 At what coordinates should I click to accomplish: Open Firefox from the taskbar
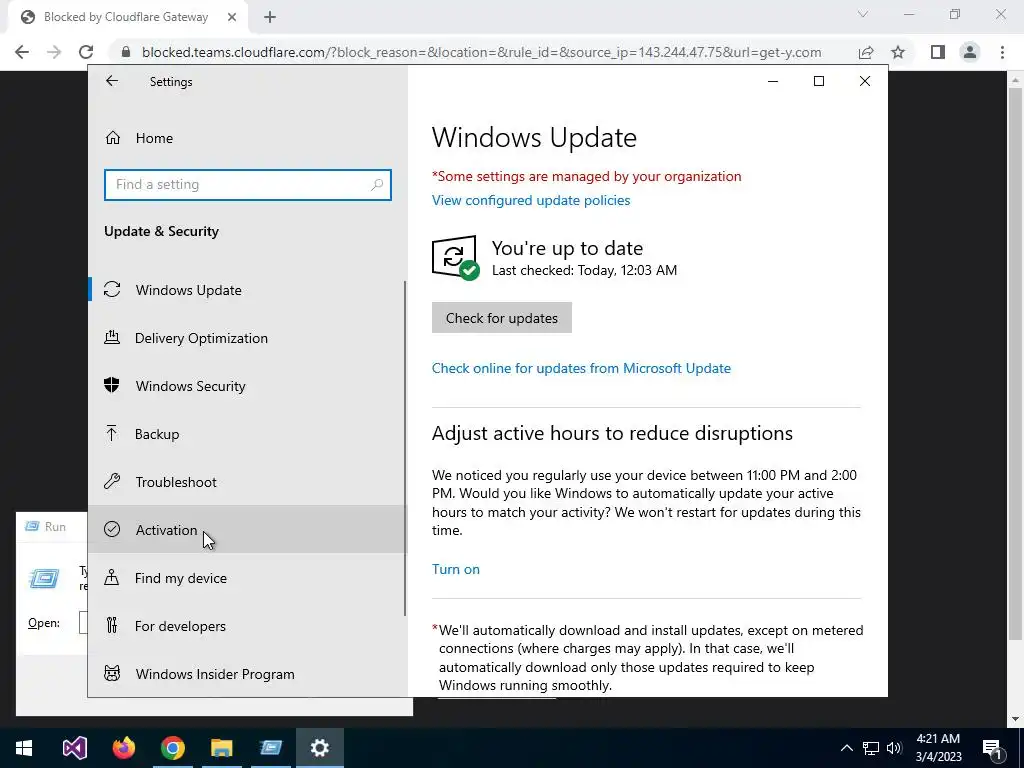[x=123, y=748]
